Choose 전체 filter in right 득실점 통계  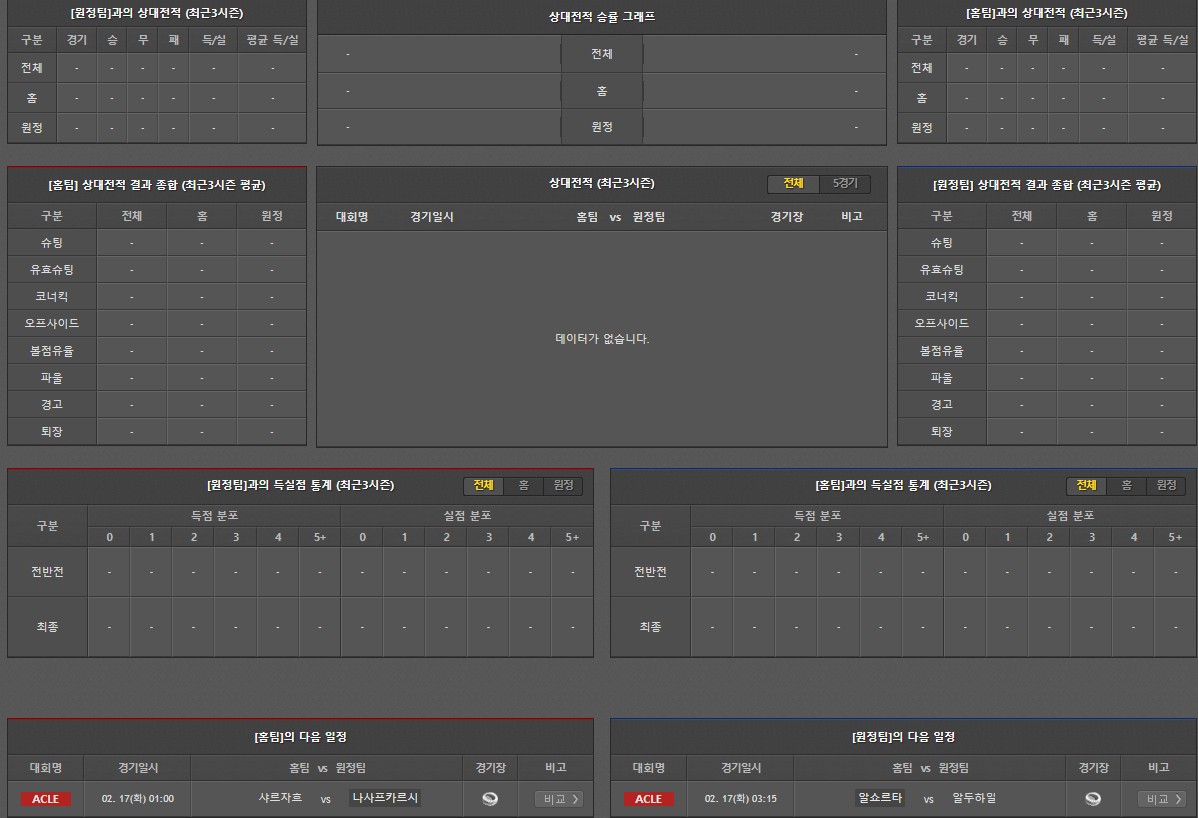pos(1086,485)
